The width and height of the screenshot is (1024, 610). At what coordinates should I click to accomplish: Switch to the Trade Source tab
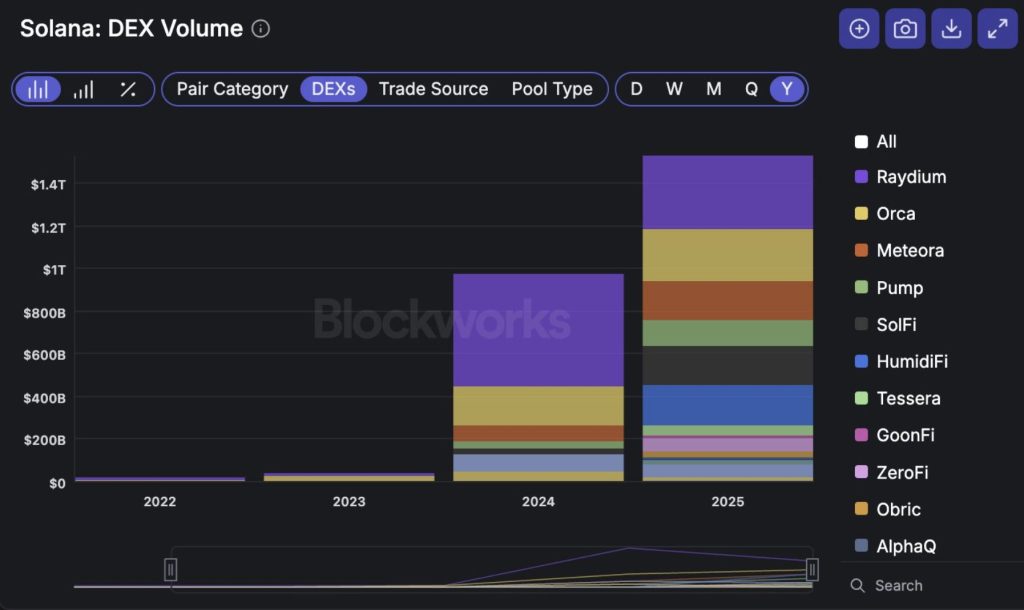click(433, 89)
